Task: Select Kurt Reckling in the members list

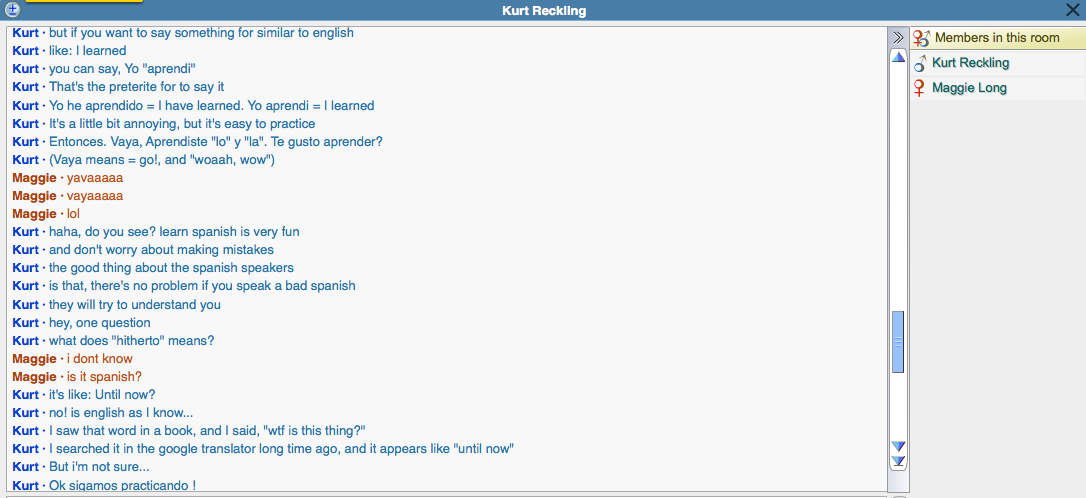Action: pos(970,63)
